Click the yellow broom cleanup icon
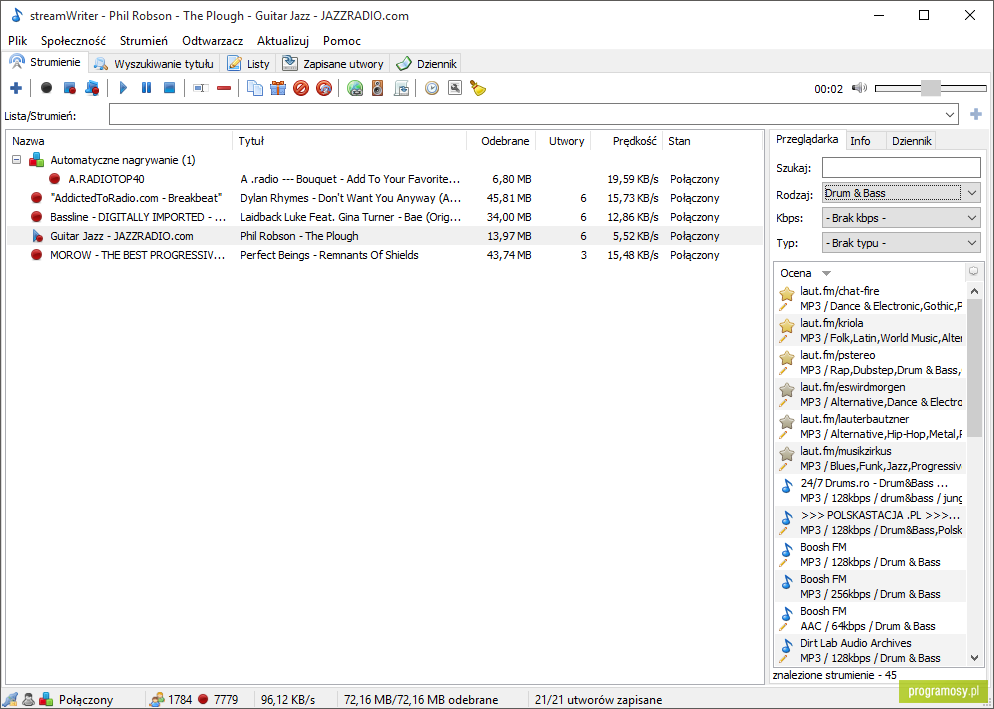Viewport: 994px width, 709px height. (478, 88)
